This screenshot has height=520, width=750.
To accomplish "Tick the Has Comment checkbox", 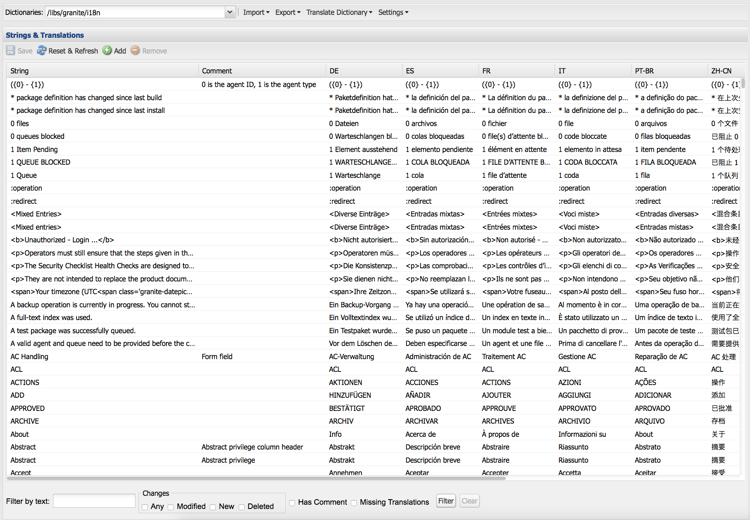I will coord(292,502).
